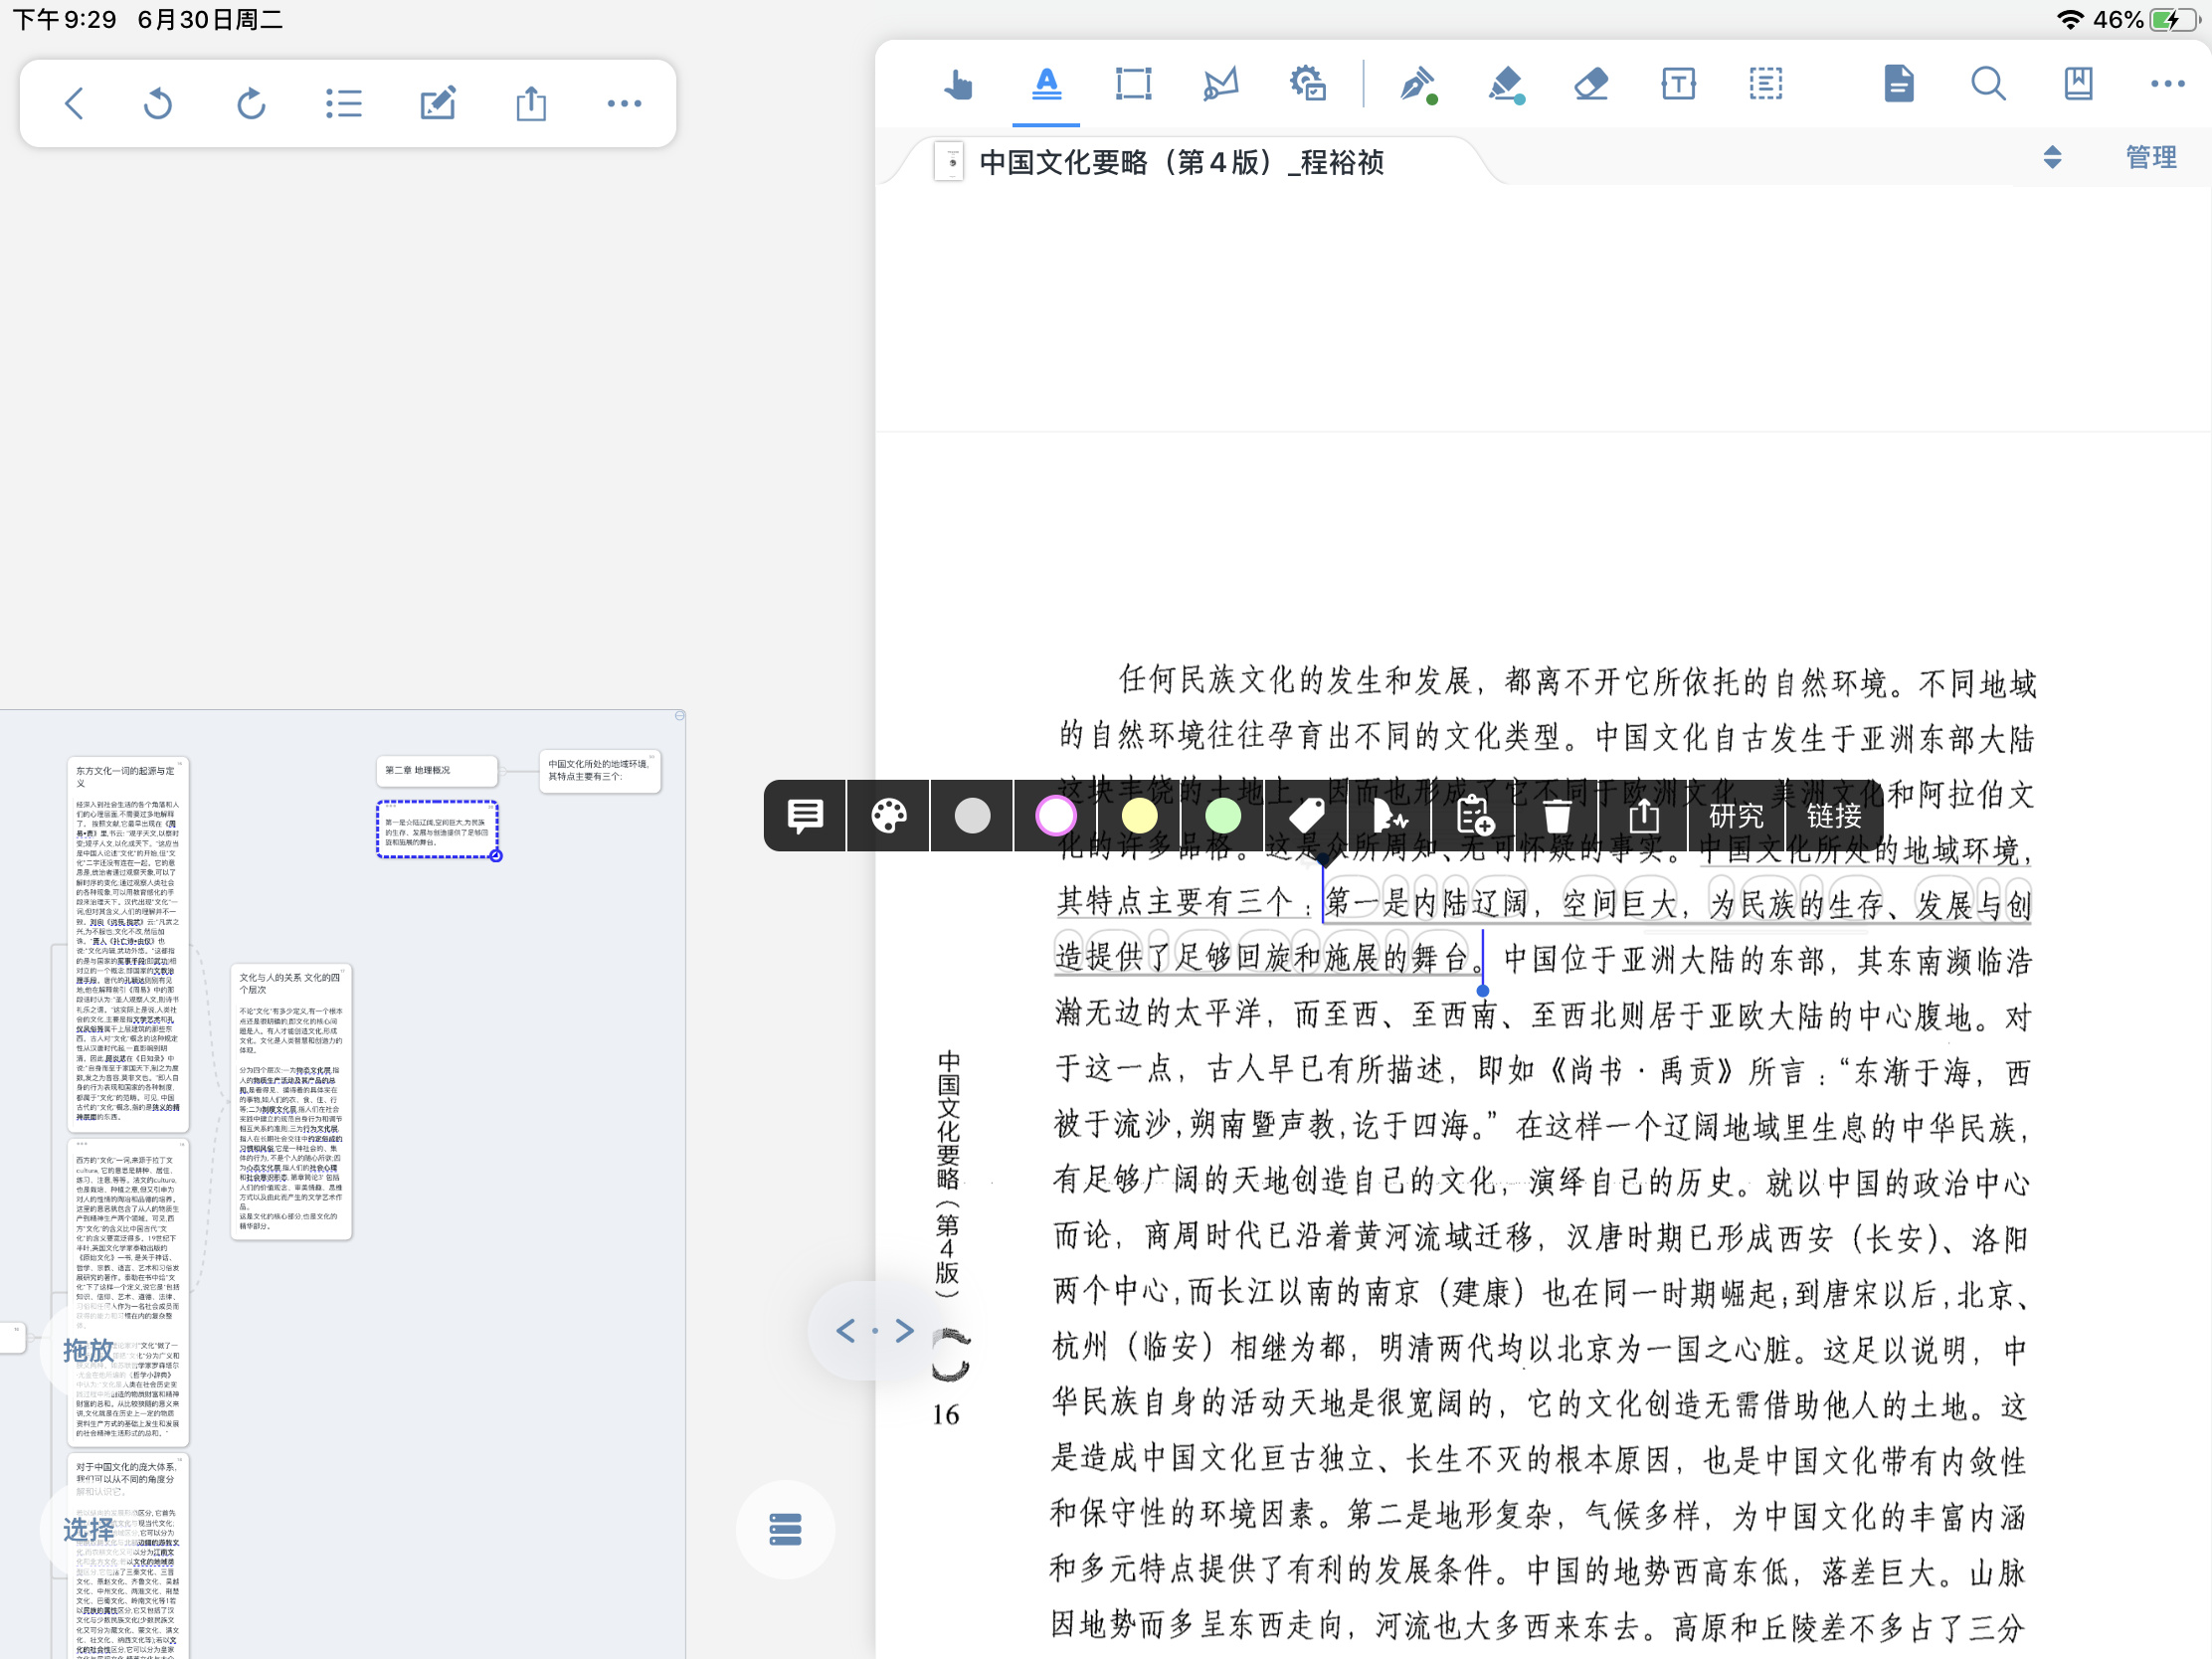The image size is (2212, 1659).
Task: Choose the yellow highlight color
Action: click(1140, 816)
